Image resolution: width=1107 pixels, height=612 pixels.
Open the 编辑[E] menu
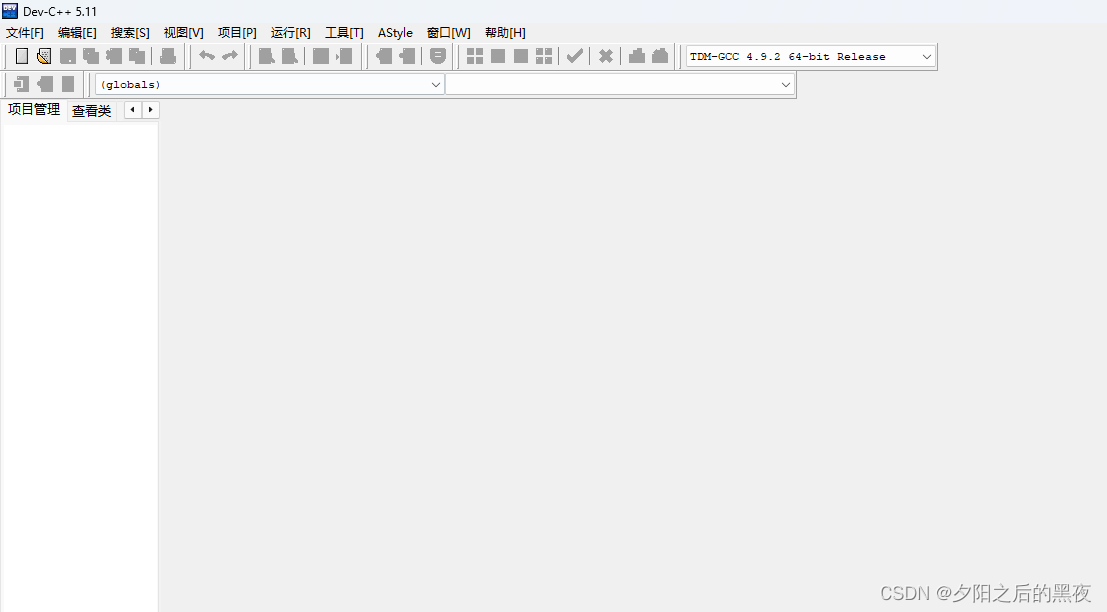[77, 32]
